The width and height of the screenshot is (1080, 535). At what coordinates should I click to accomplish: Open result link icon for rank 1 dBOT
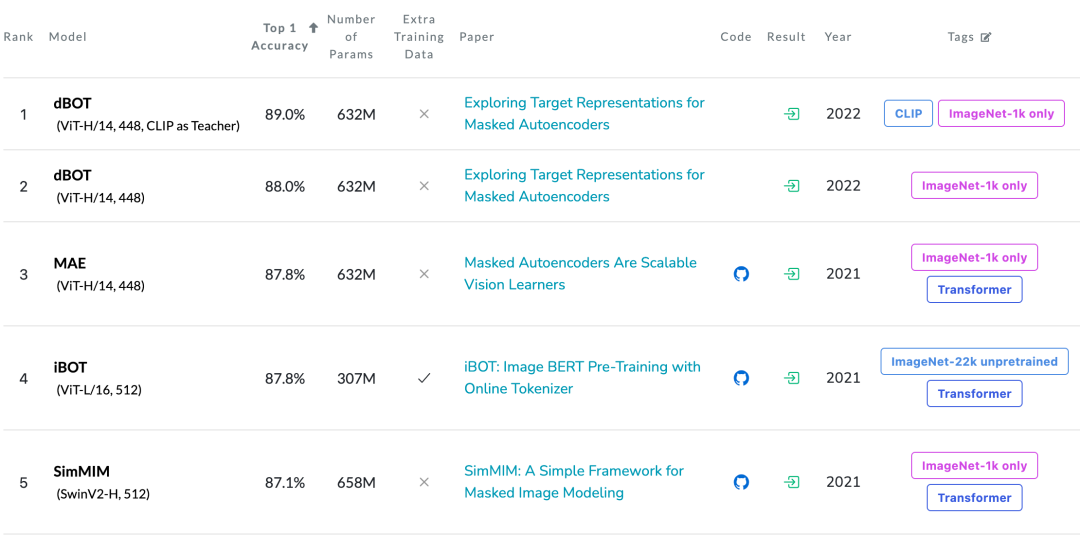pyautogui.click(x=792, y=114)
